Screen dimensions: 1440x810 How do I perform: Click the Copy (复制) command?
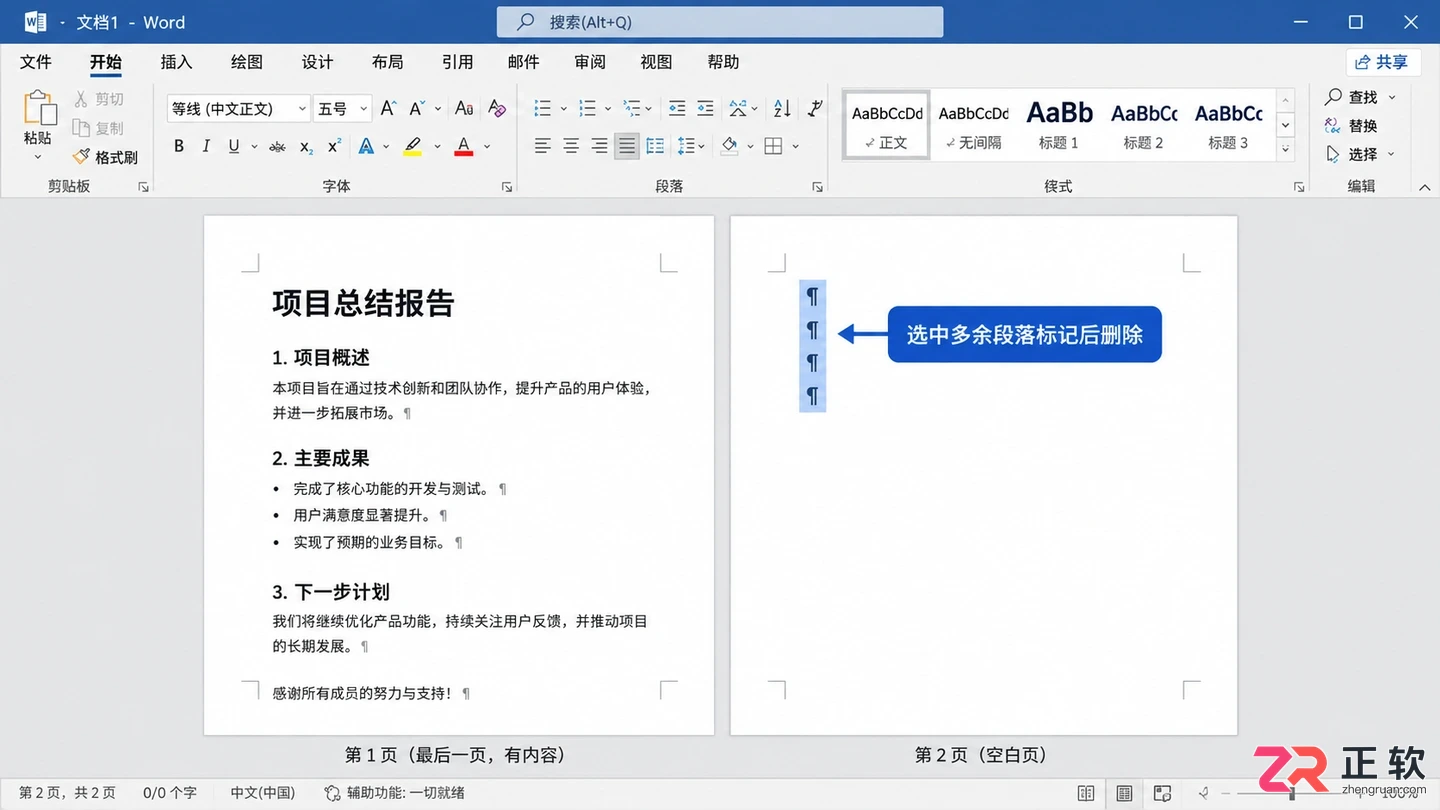click(98, 128)
